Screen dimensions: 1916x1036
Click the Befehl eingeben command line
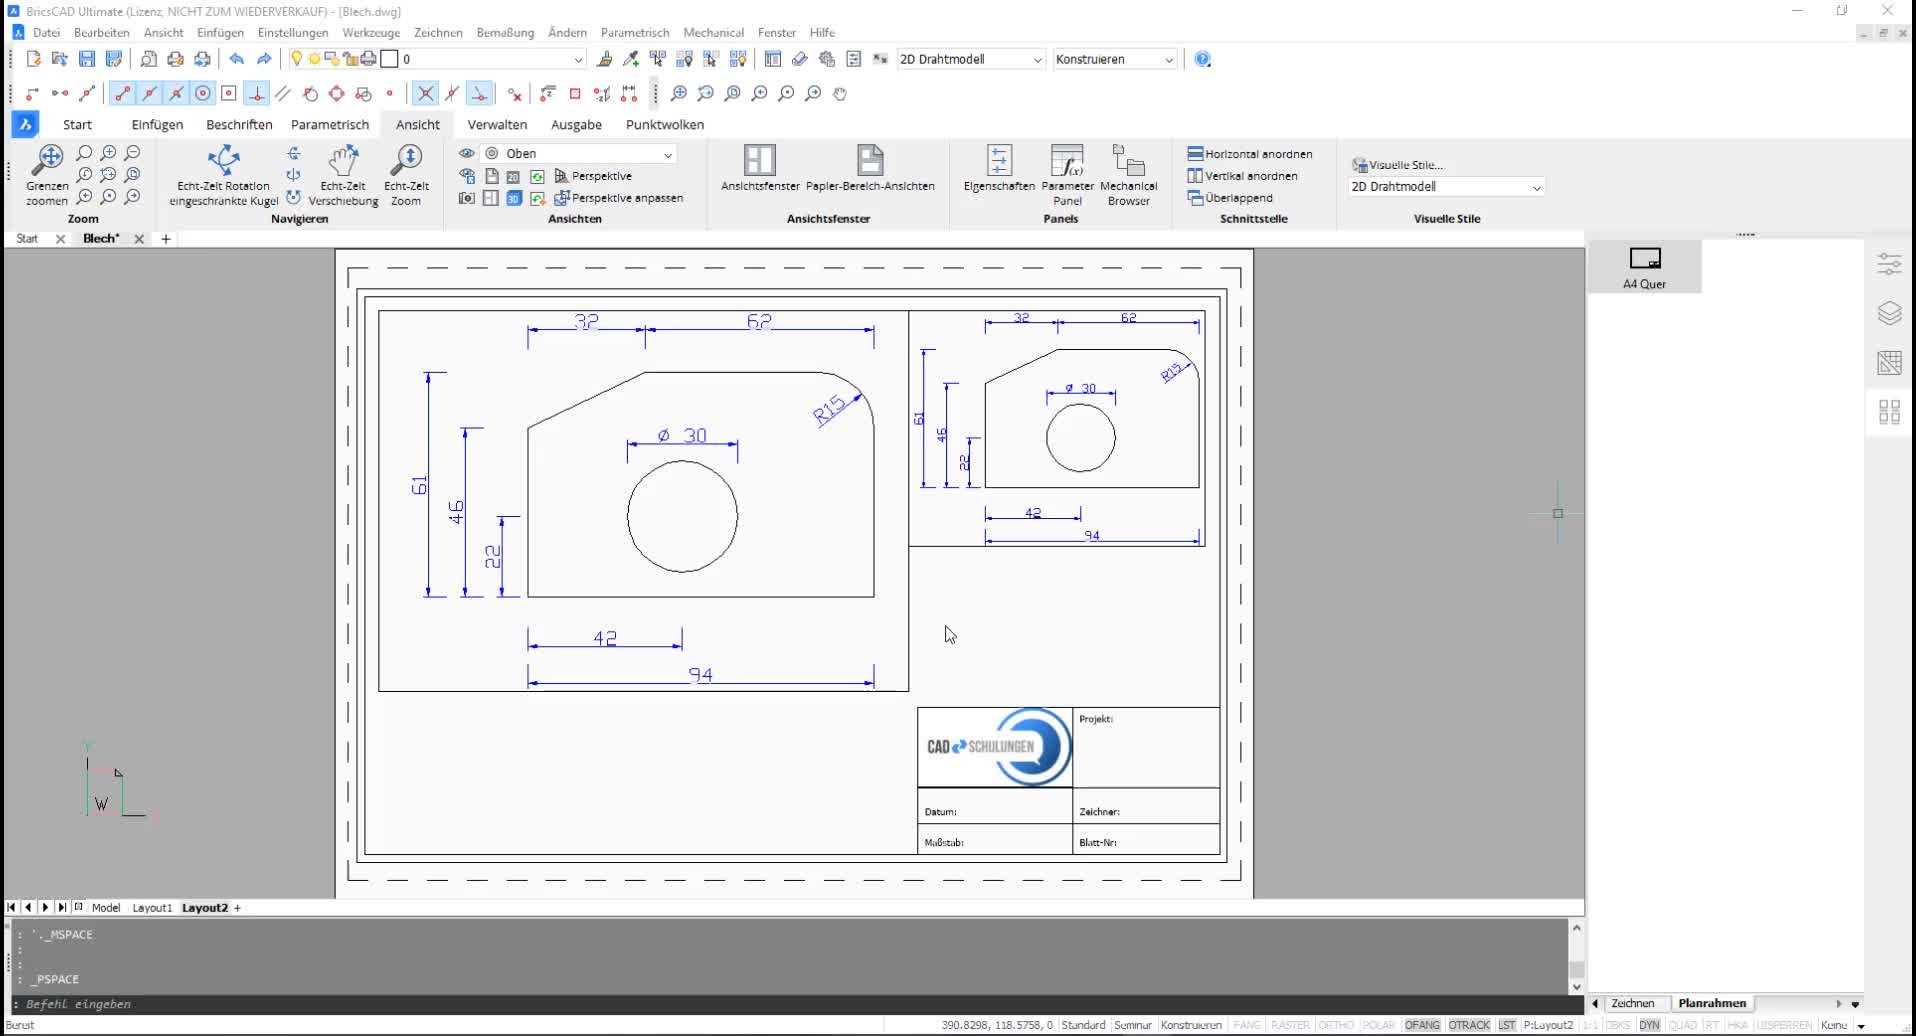(785, 1004)
